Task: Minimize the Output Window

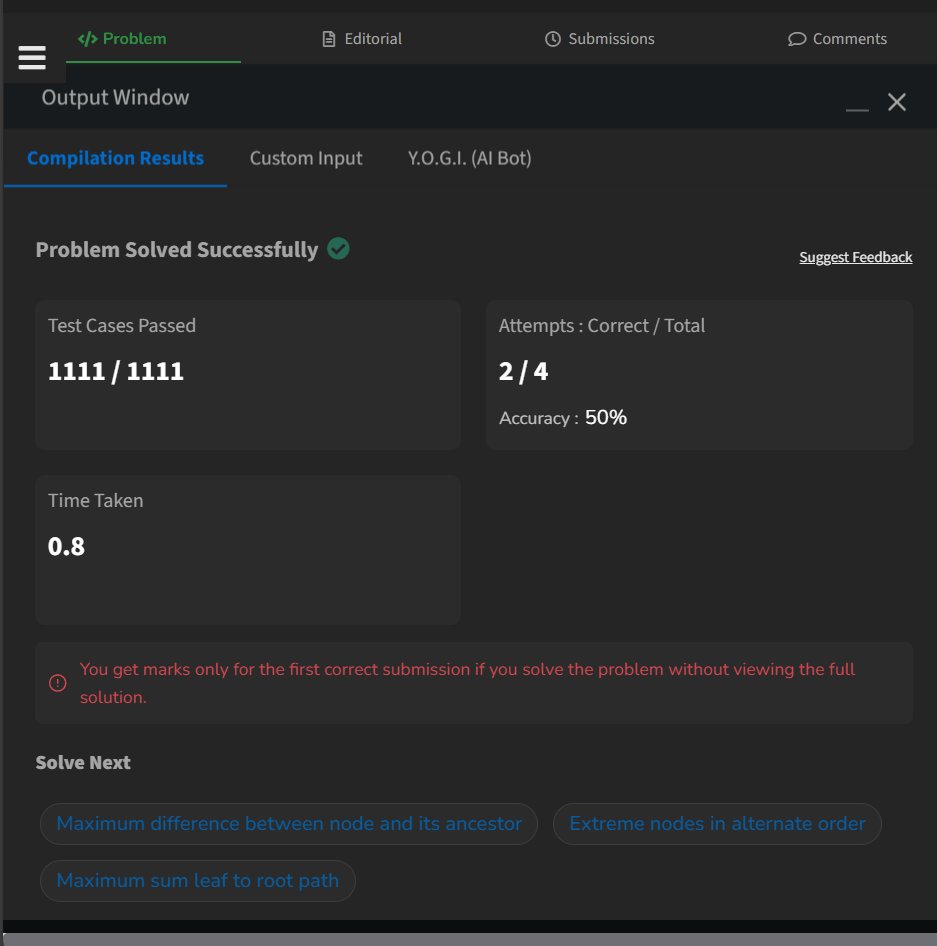Action: tap(857, 109)
